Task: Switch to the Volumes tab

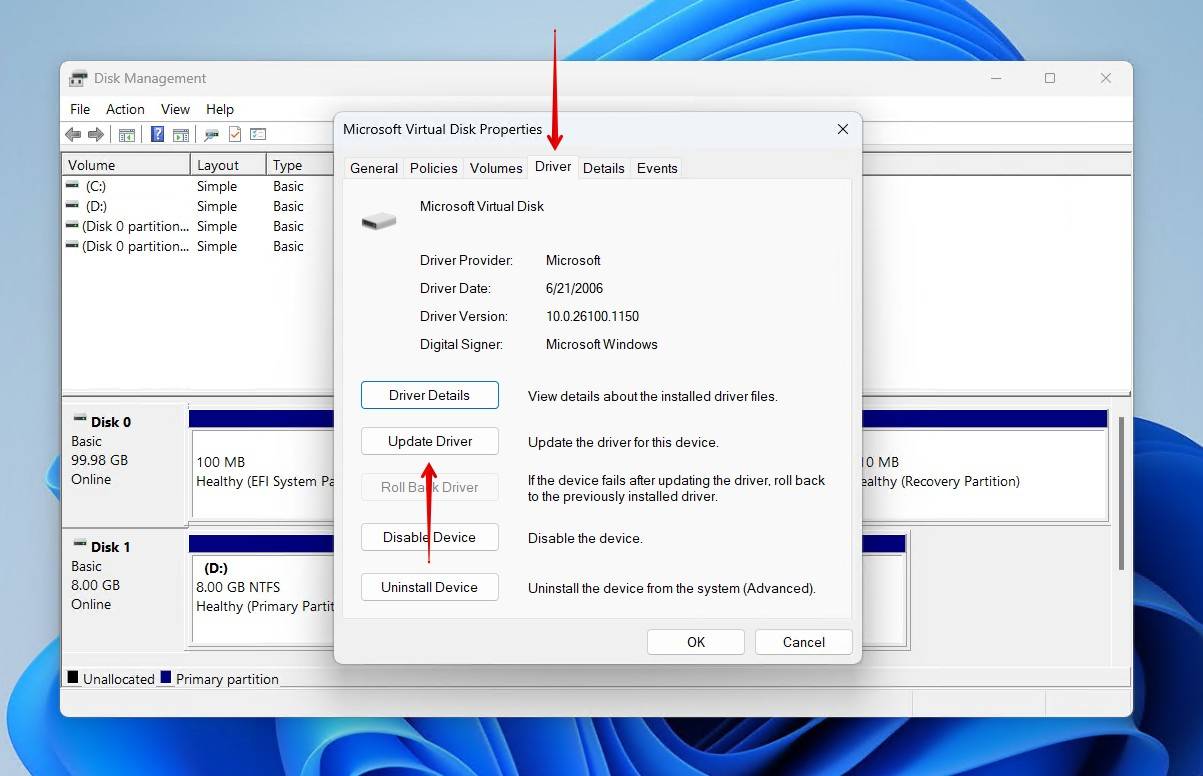Action: (x=496, y=168)
